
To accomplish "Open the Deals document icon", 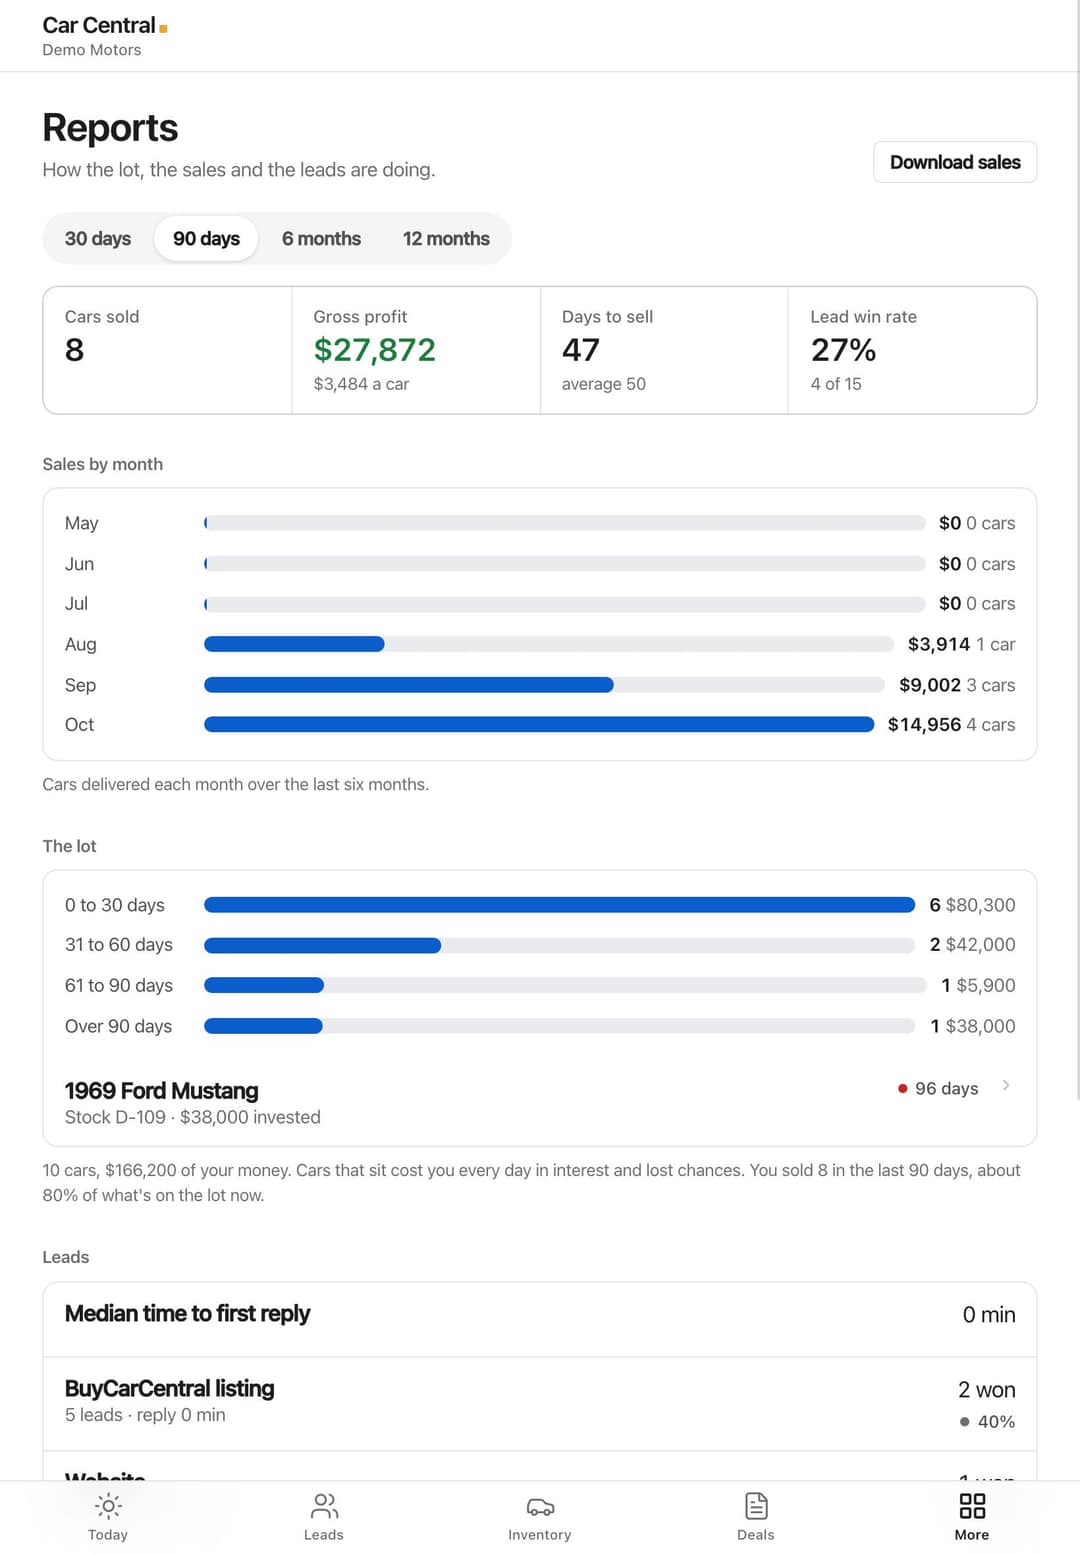I will click(756, 1505).
